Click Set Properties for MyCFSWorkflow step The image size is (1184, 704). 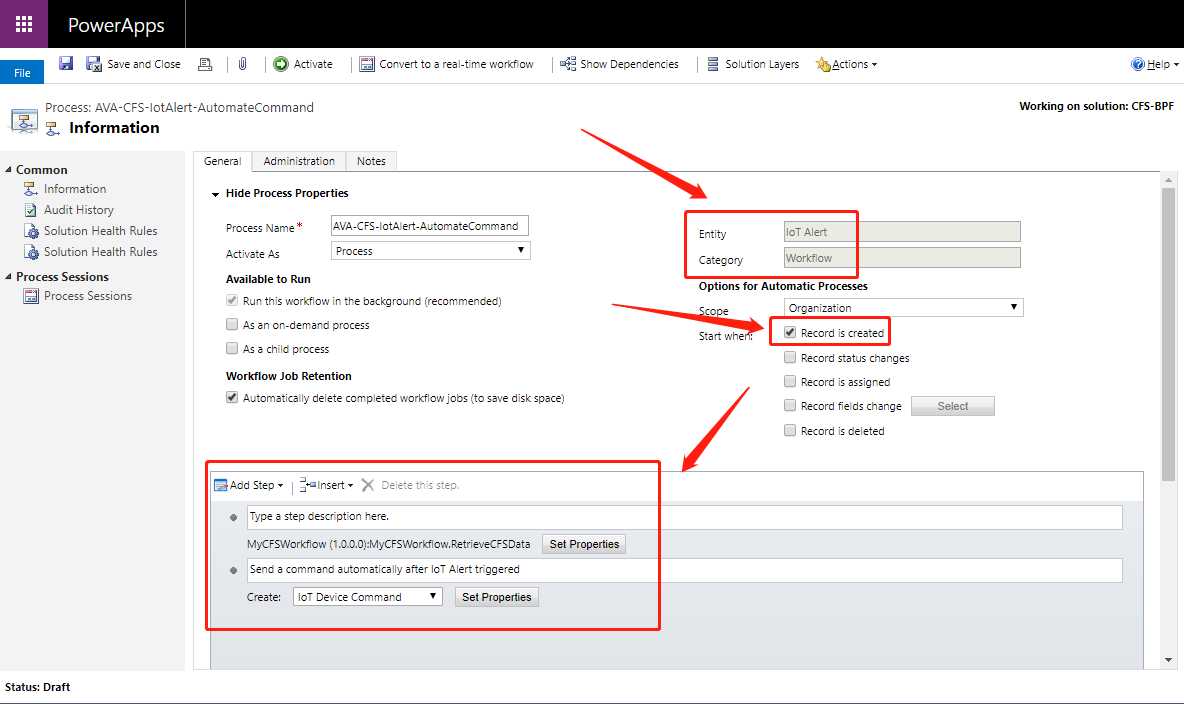click(x=584, y=544)
